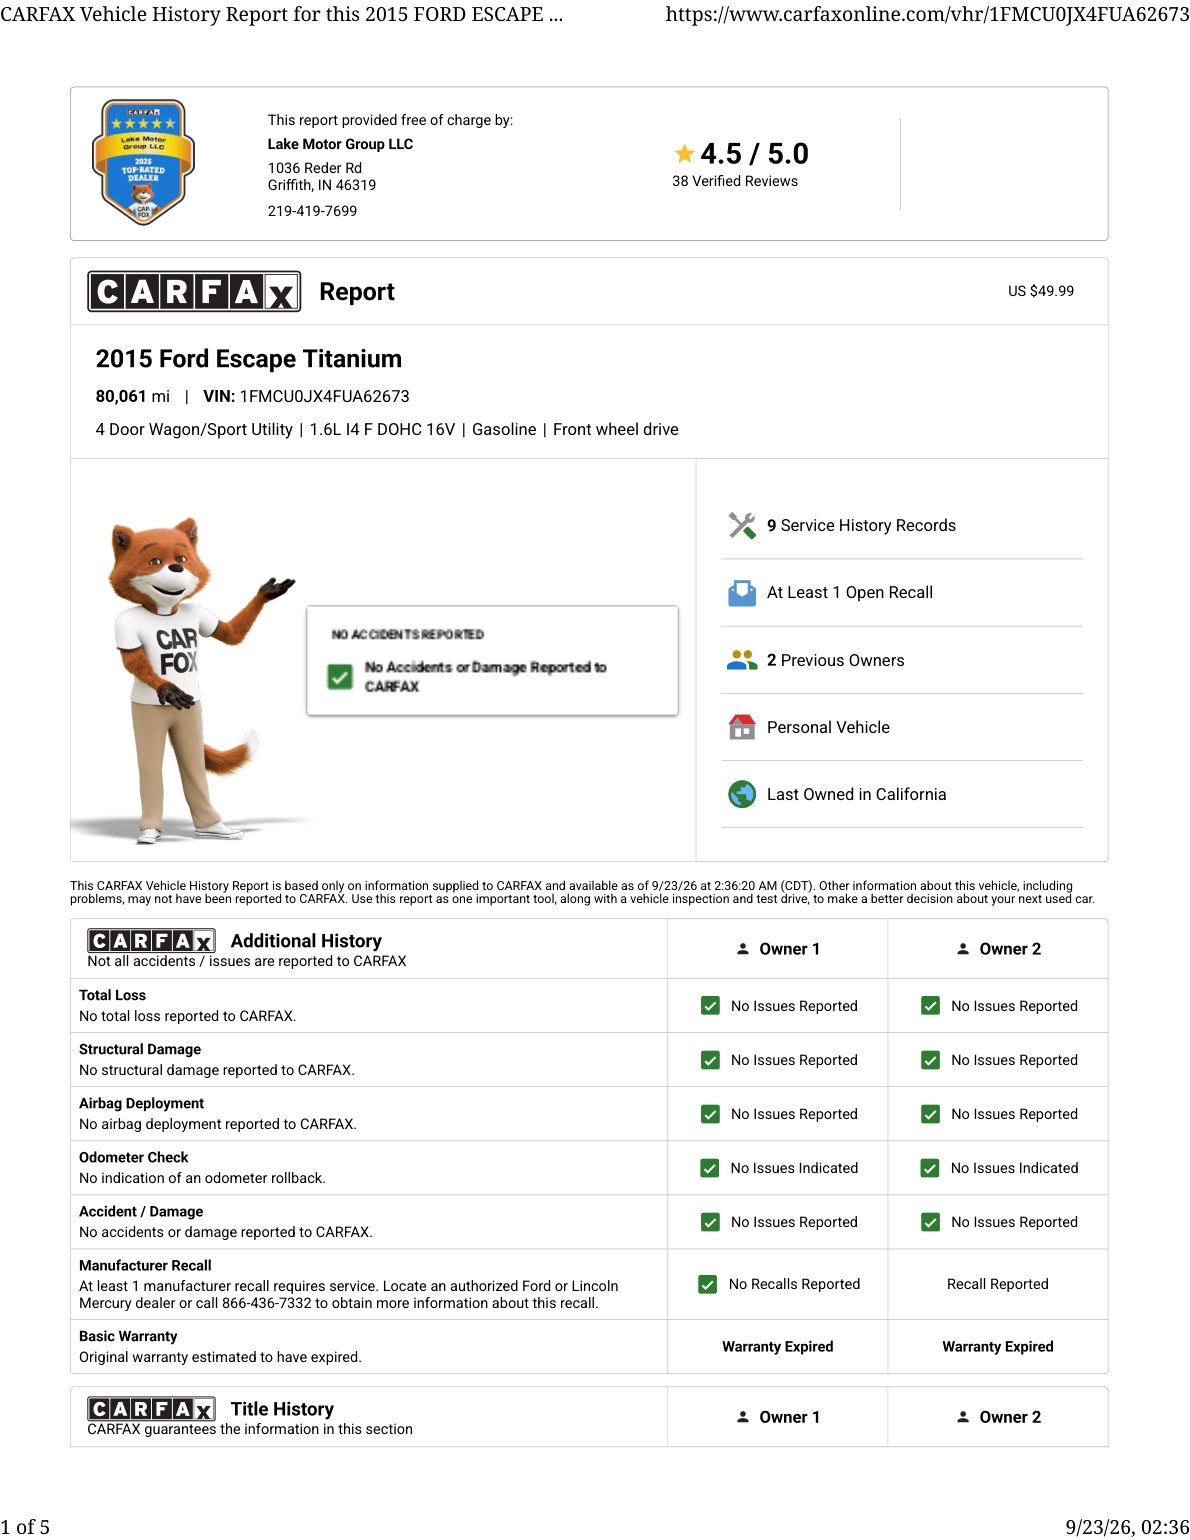Click the 4.5 / 5.0 rating
The image size is (1190, 1540).
[754, 154]
